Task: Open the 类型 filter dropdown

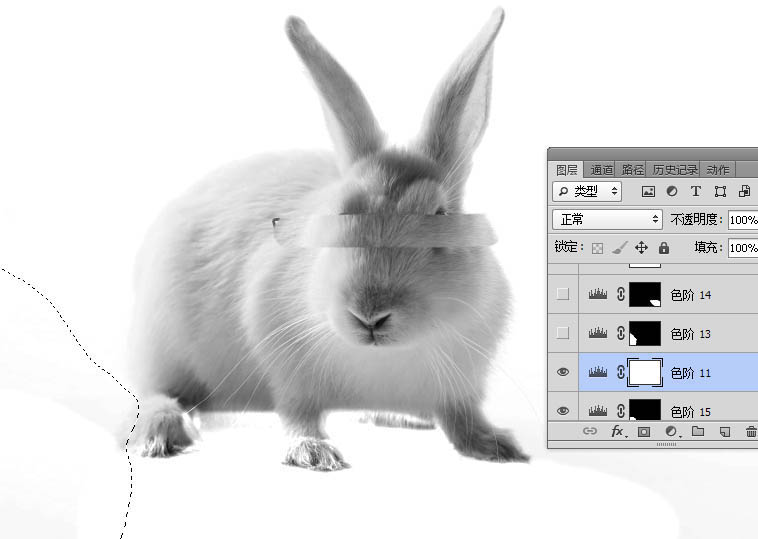Action: tap(587, 191)
